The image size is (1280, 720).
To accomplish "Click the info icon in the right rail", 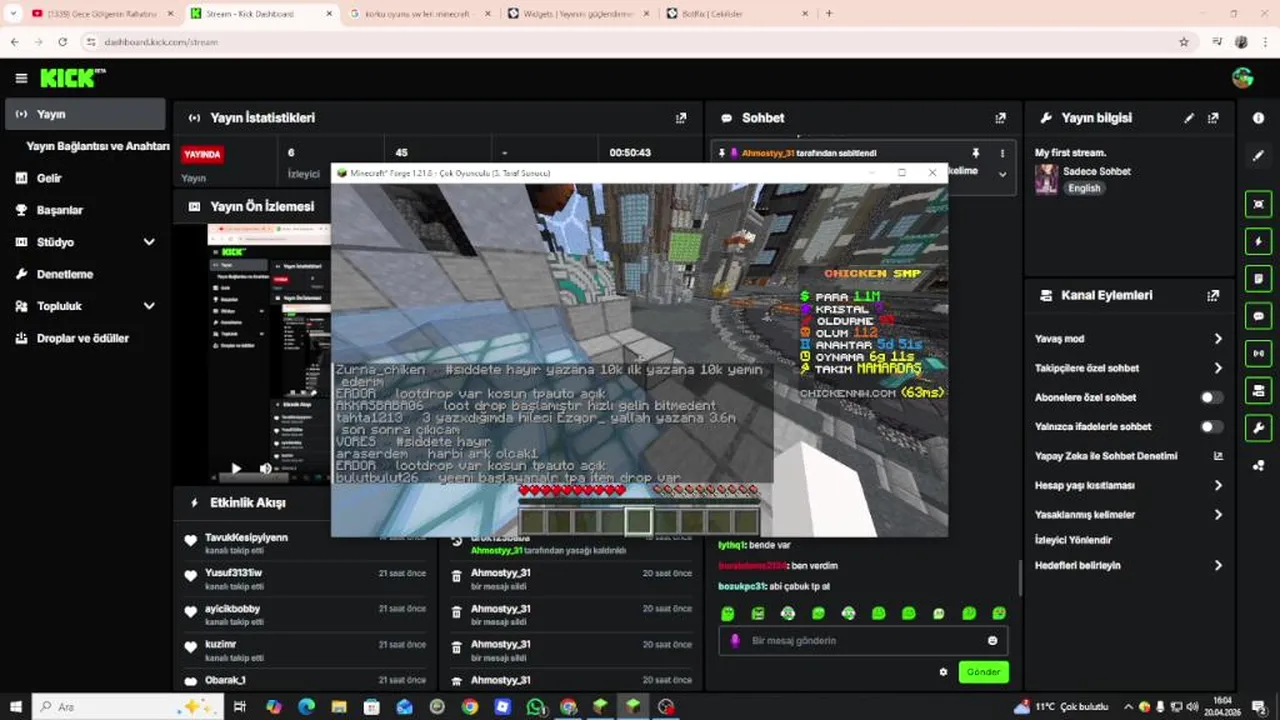I will (x=1258, y=118).
